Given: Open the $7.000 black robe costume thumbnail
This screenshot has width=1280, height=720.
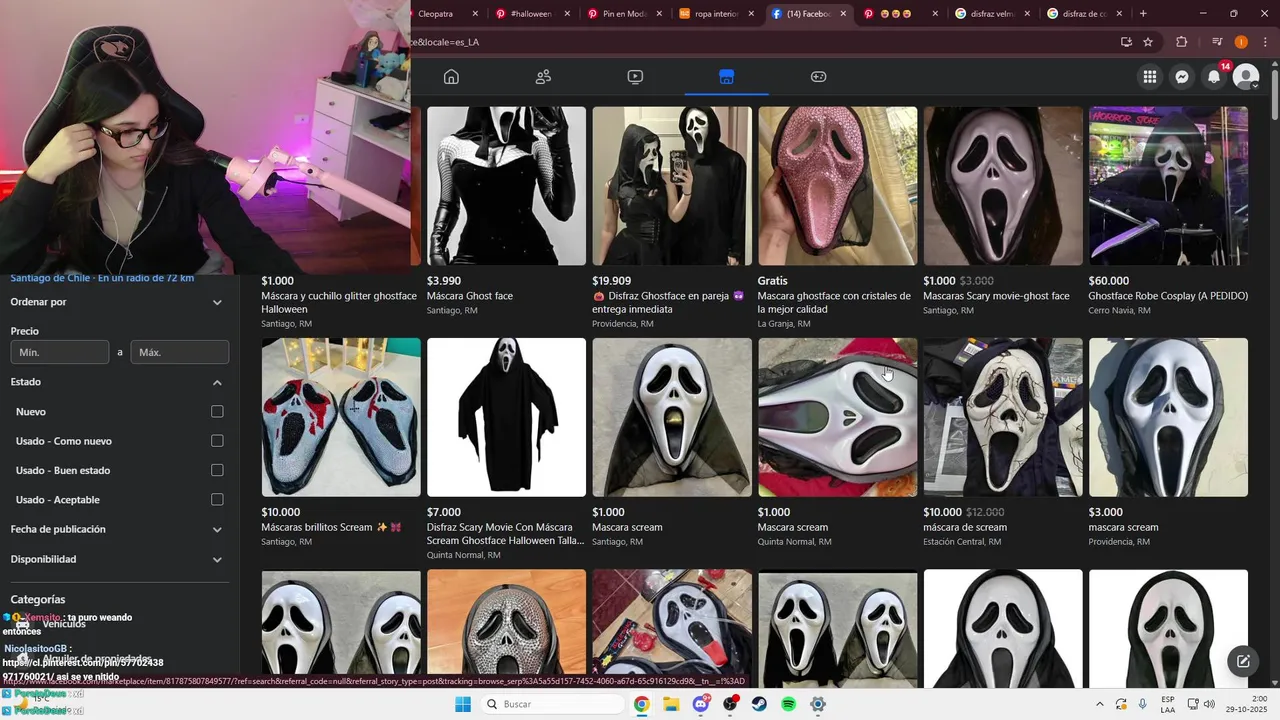Looking at the screenshot, I should pyautogui.click(x=506, y=417).
